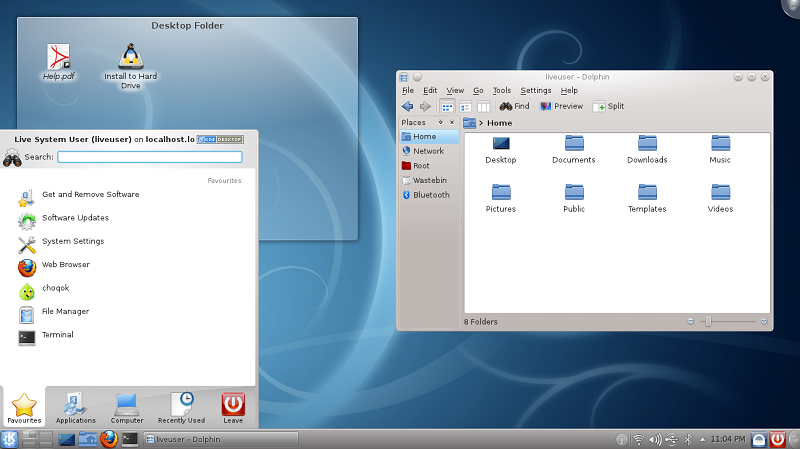The image size is (800, 449).
Task: Switch Dolphin to Columns view mode
Action: coord(483,106)
